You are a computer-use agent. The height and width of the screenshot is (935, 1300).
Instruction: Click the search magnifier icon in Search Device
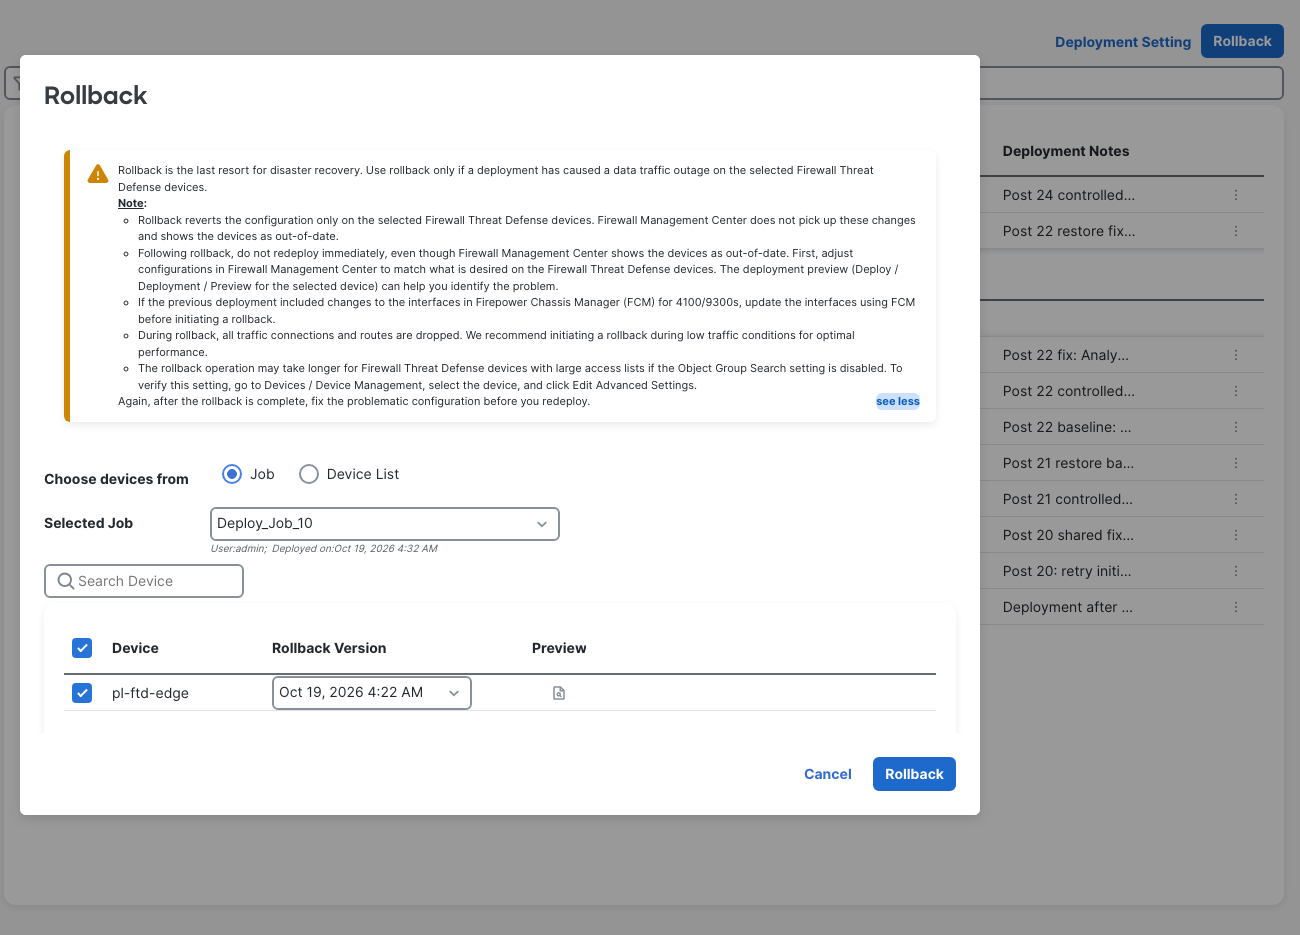[x=66, y=581]
